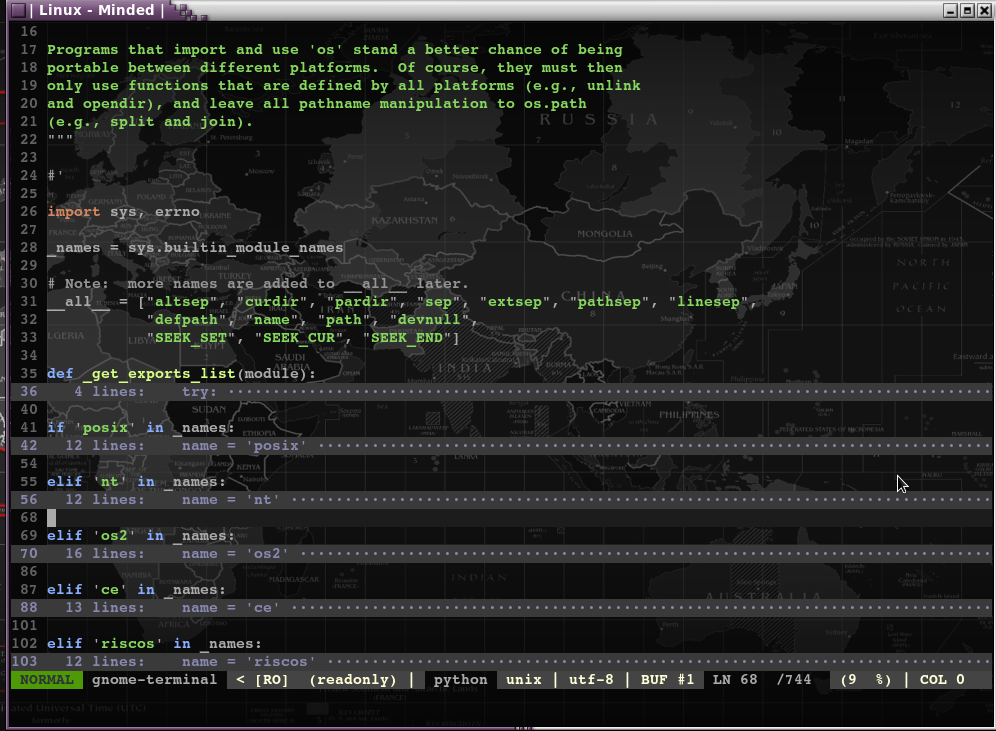996x731 pixels.
Task: Click the "curdir" string in __all__ list
Action: 272,302
